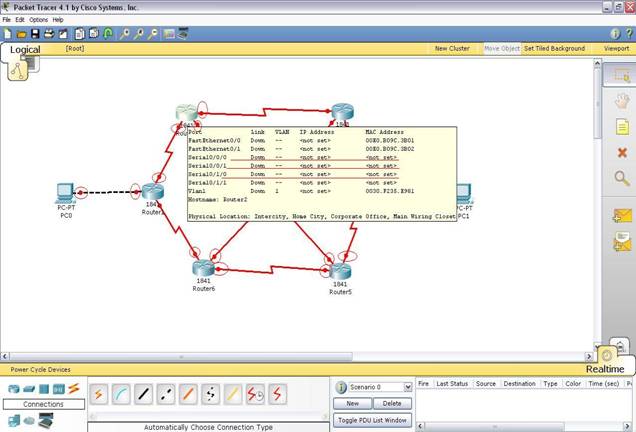Pick the WAN Emulation cloud icon
This screenshot has height=432, width=636.
(x=29, y=421)
